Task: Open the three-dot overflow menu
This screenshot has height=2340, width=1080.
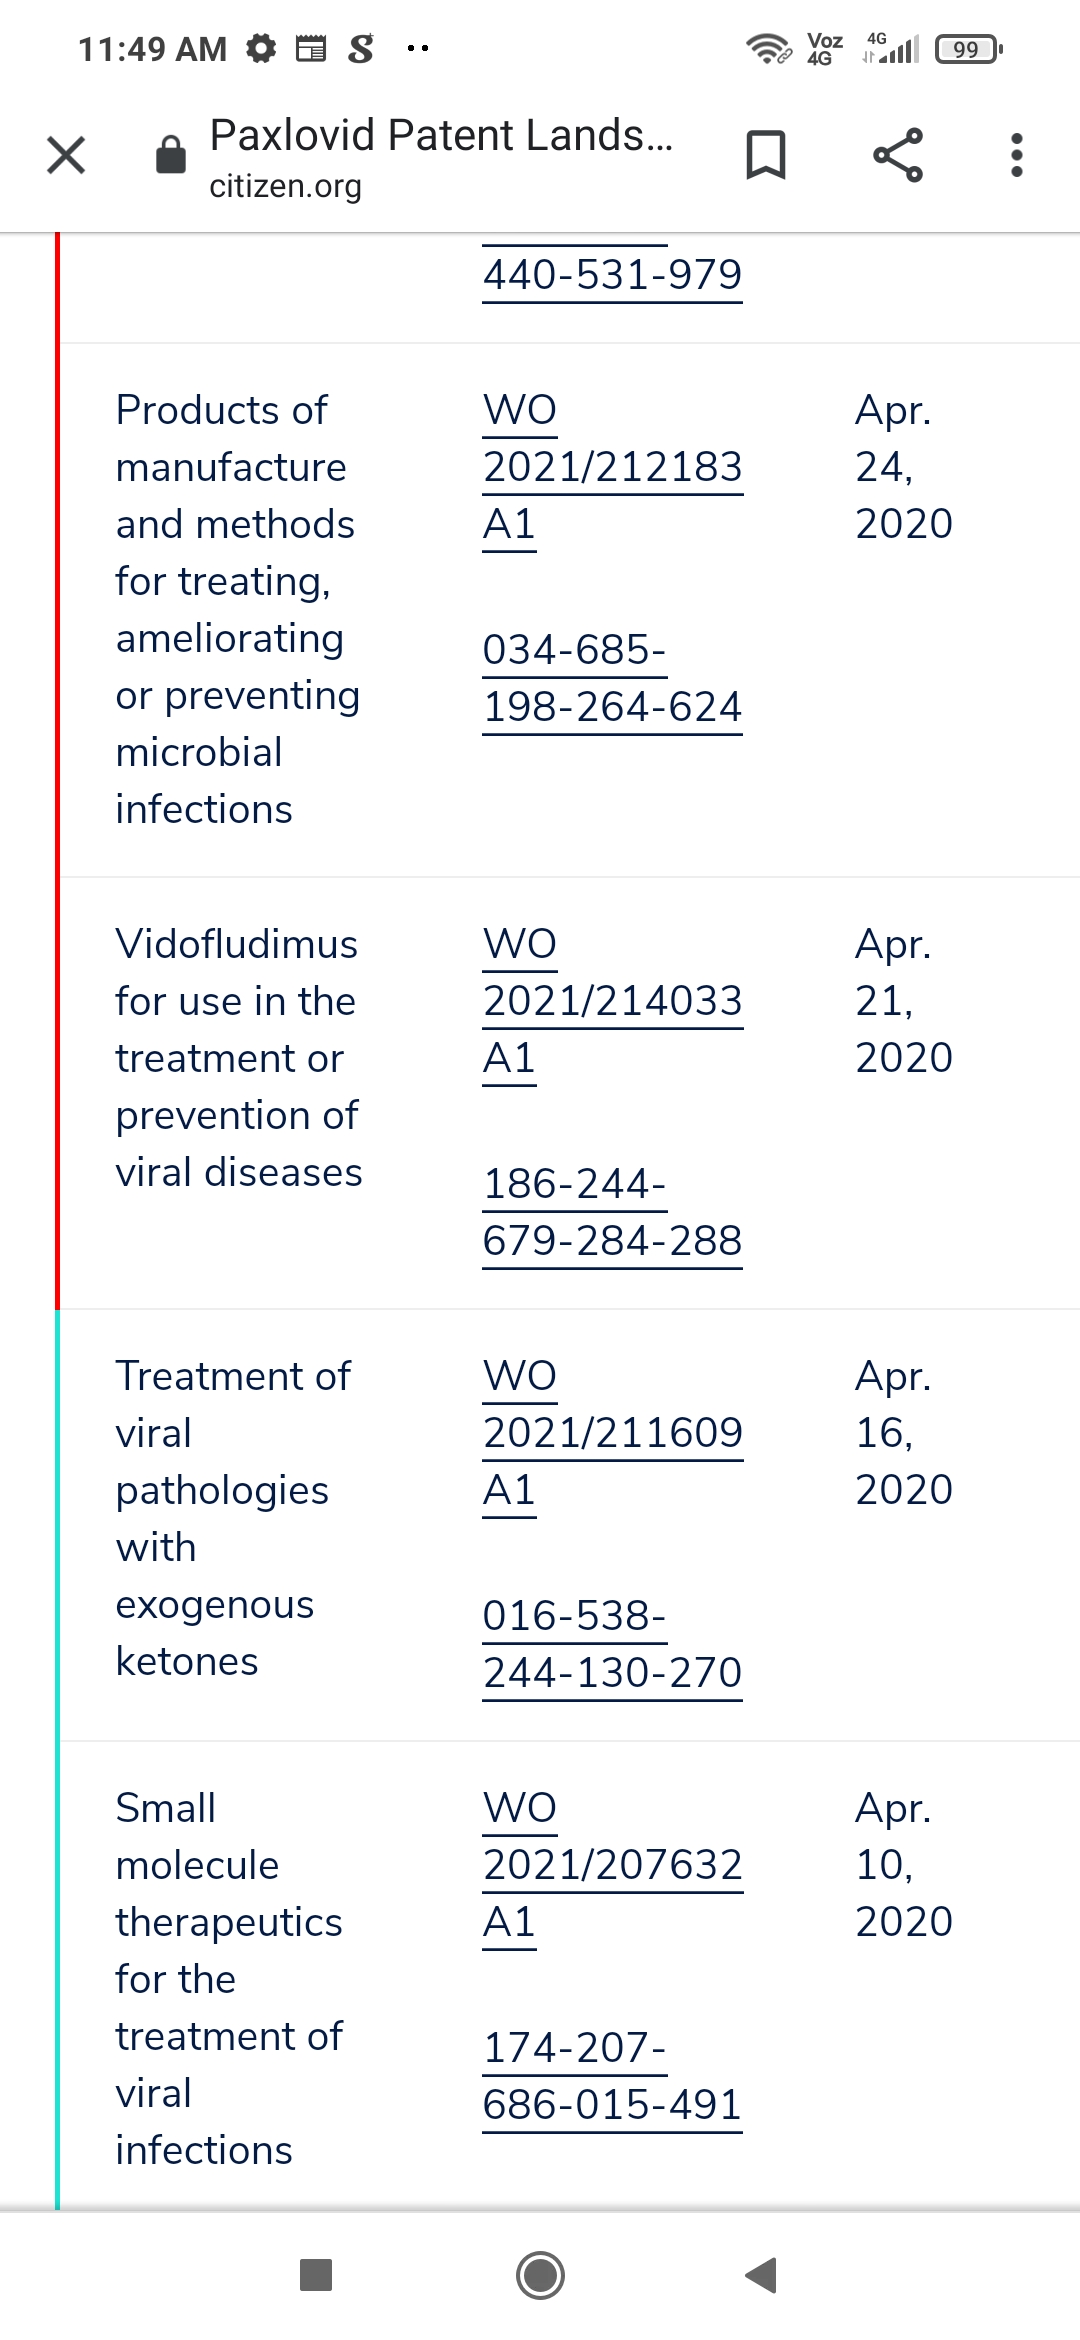Action: pyautogui.click(x=1017, y=156)
